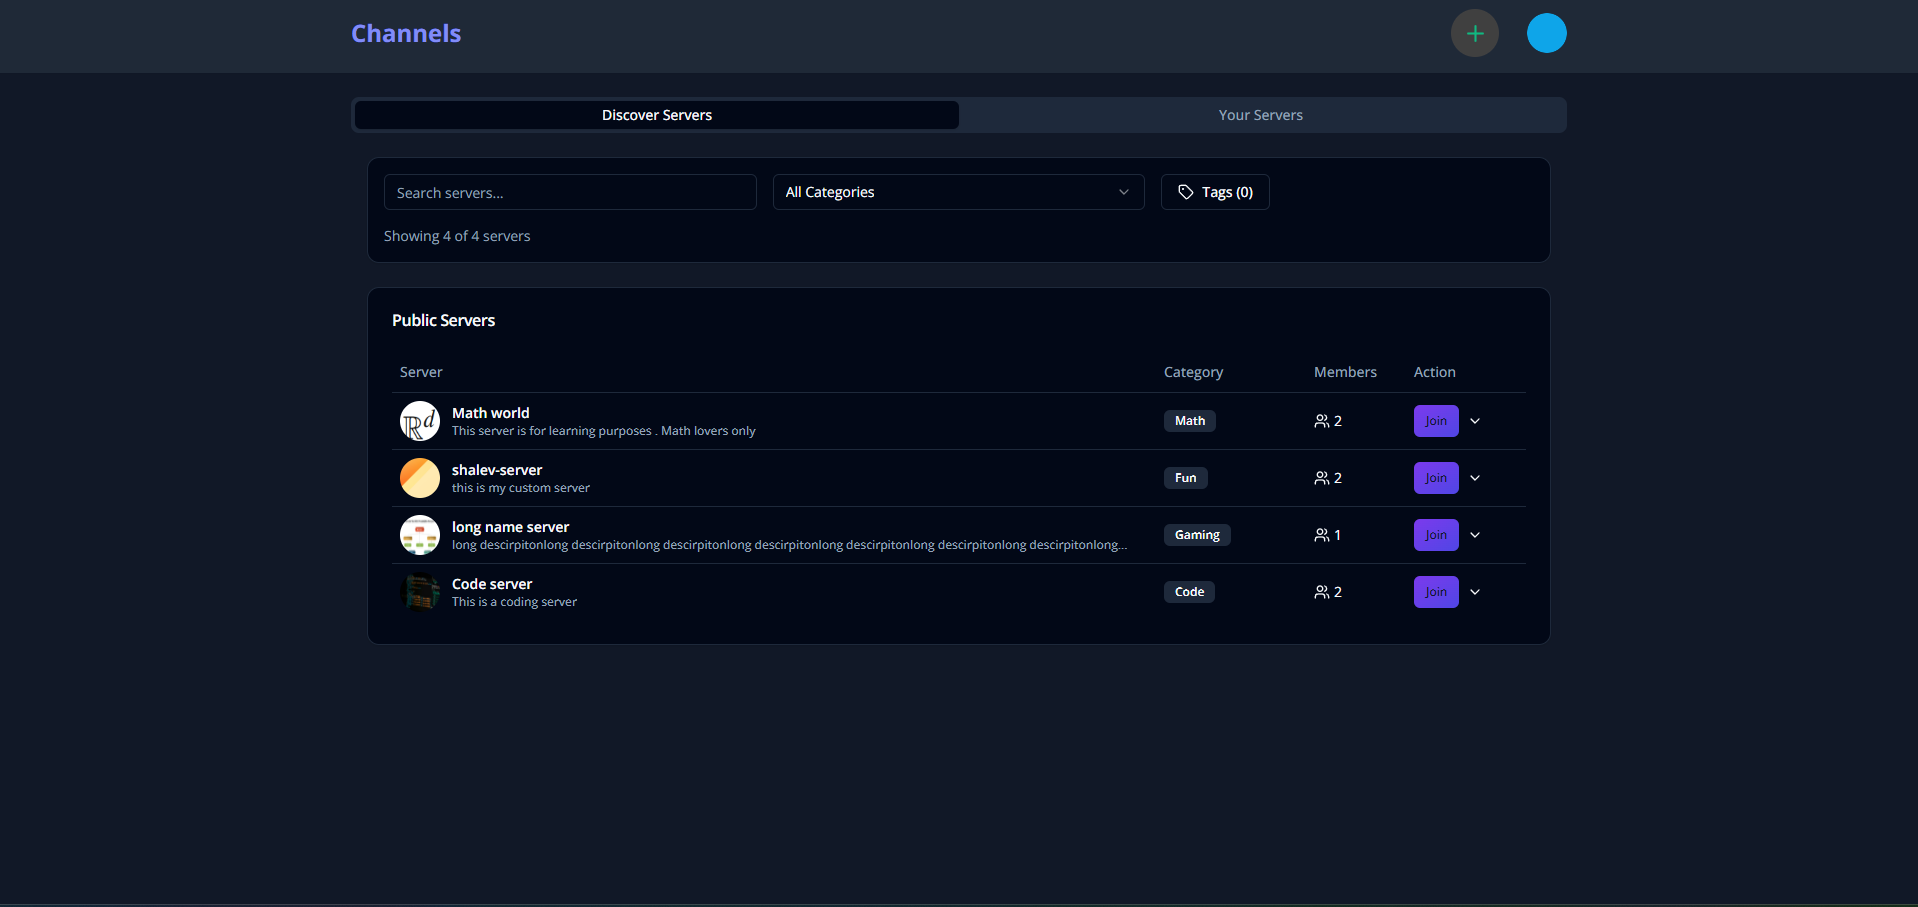Screen dimensions: 1918x907
Task: Switch to the Your Servers tab
Action: pyautogui.click(x=1260, y=115)
